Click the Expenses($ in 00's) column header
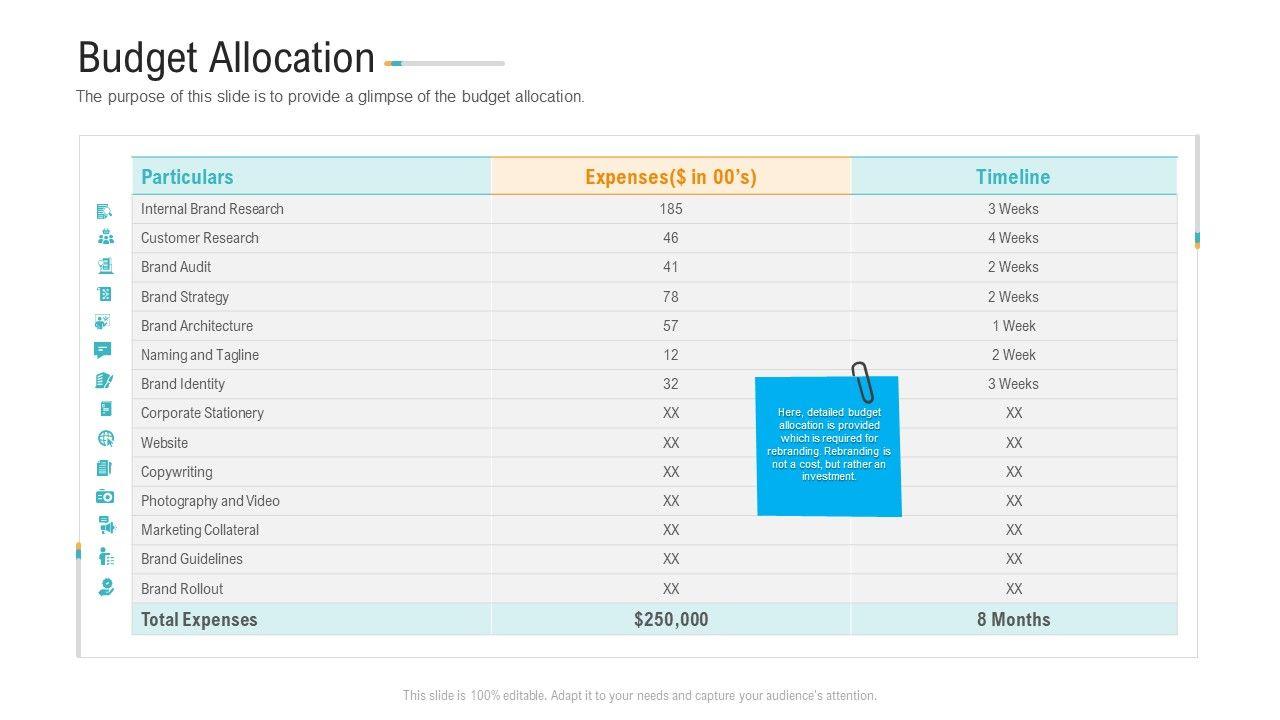This screenshot has height=720, width=1280. click(671, 177)
